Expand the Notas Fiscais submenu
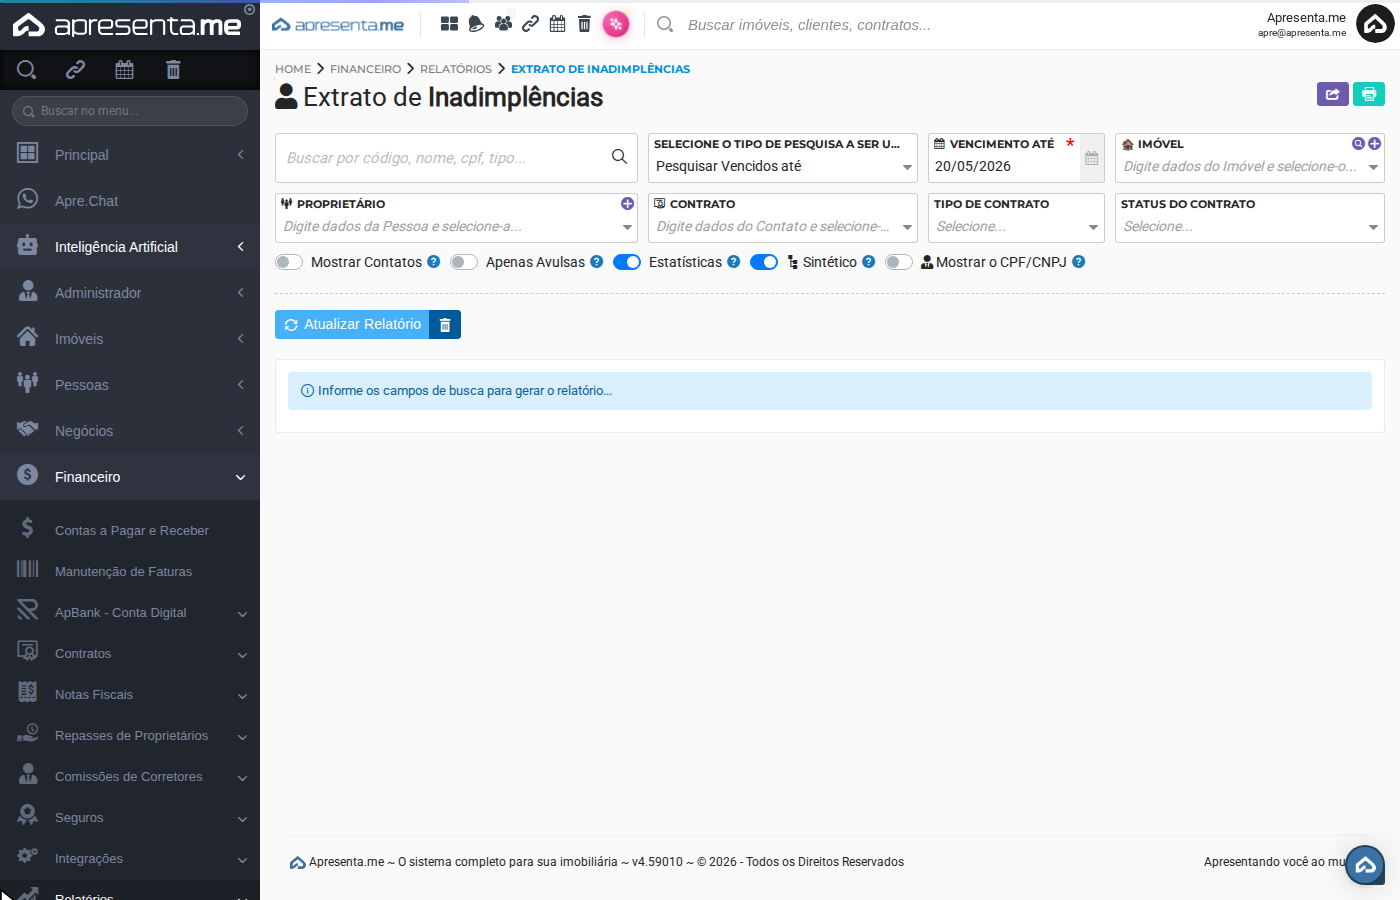Screen dimensions: 1400x900 pyautogui.click(x=130, y=695)
